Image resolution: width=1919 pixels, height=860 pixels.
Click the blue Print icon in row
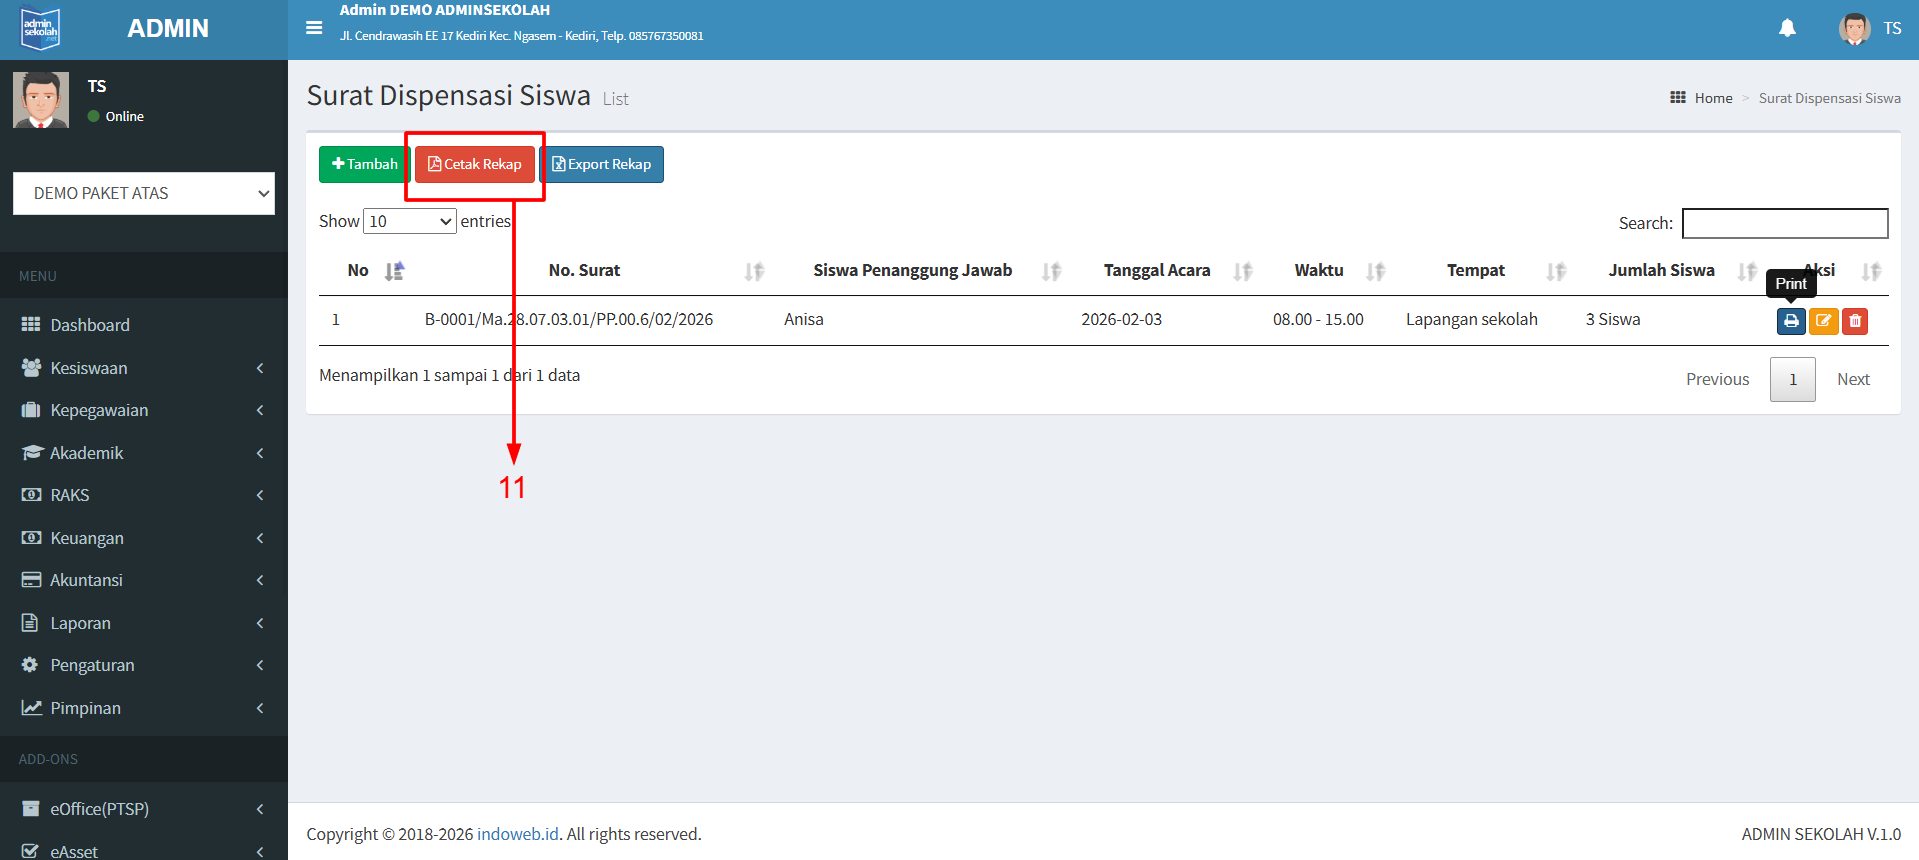click(x=1790, y=321)
